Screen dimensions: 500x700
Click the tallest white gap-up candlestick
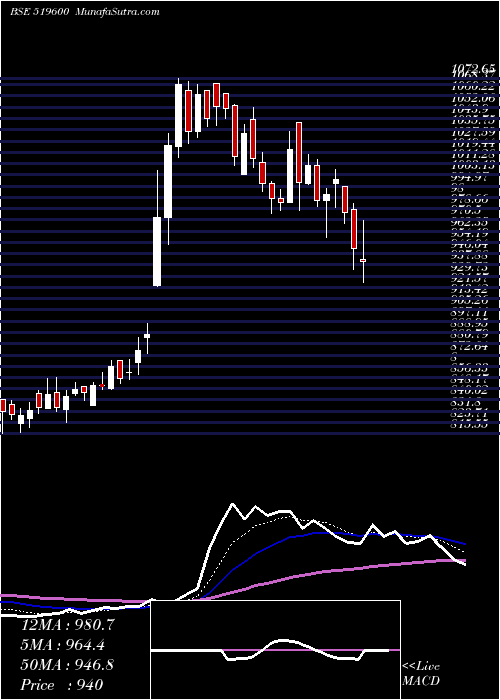pos(157,251)
